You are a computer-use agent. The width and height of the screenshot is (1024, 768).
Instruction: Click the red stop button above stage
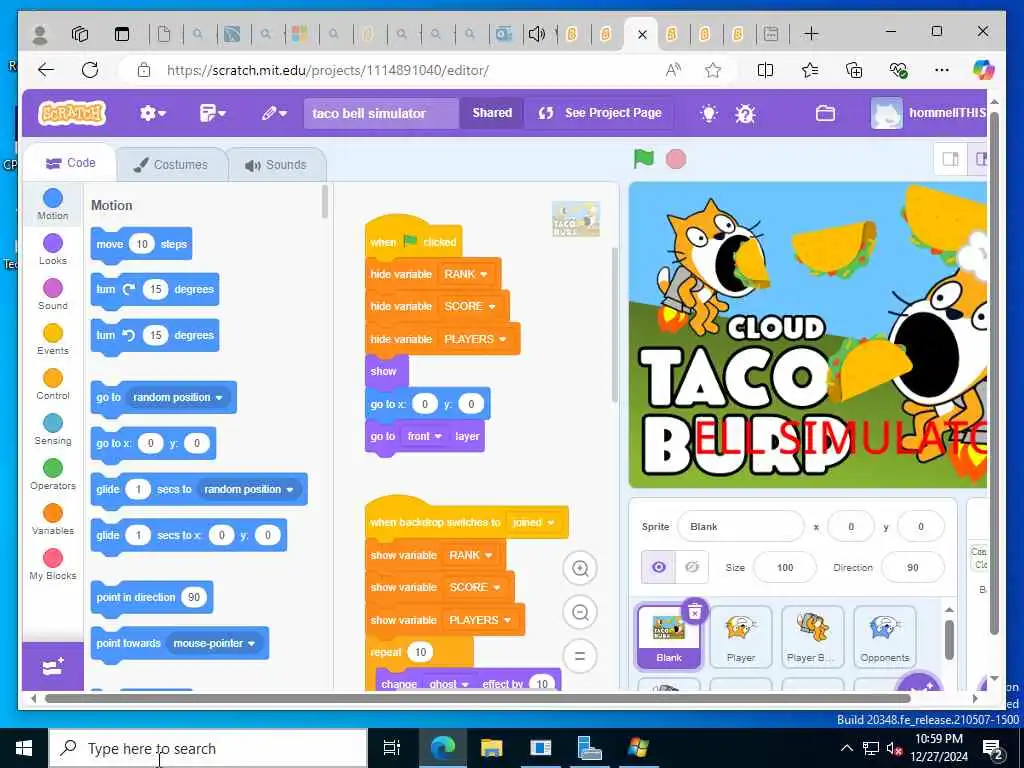click(x=675, y=159)
